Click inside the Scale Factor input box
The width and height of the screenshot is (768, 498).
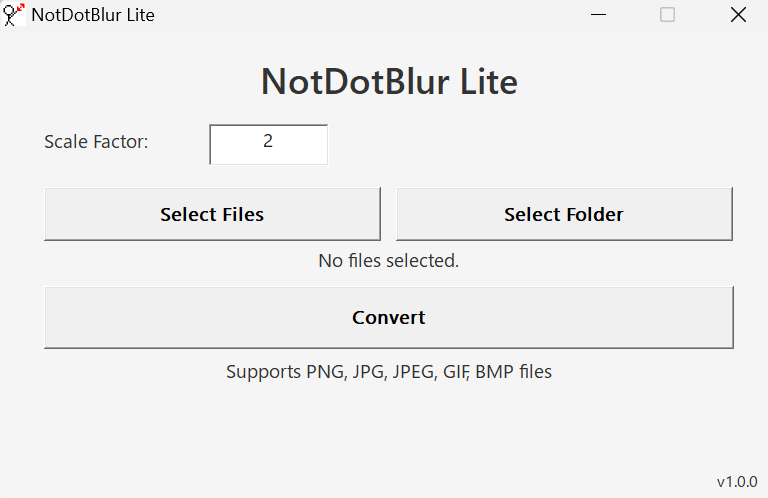[x=268, y=144]
